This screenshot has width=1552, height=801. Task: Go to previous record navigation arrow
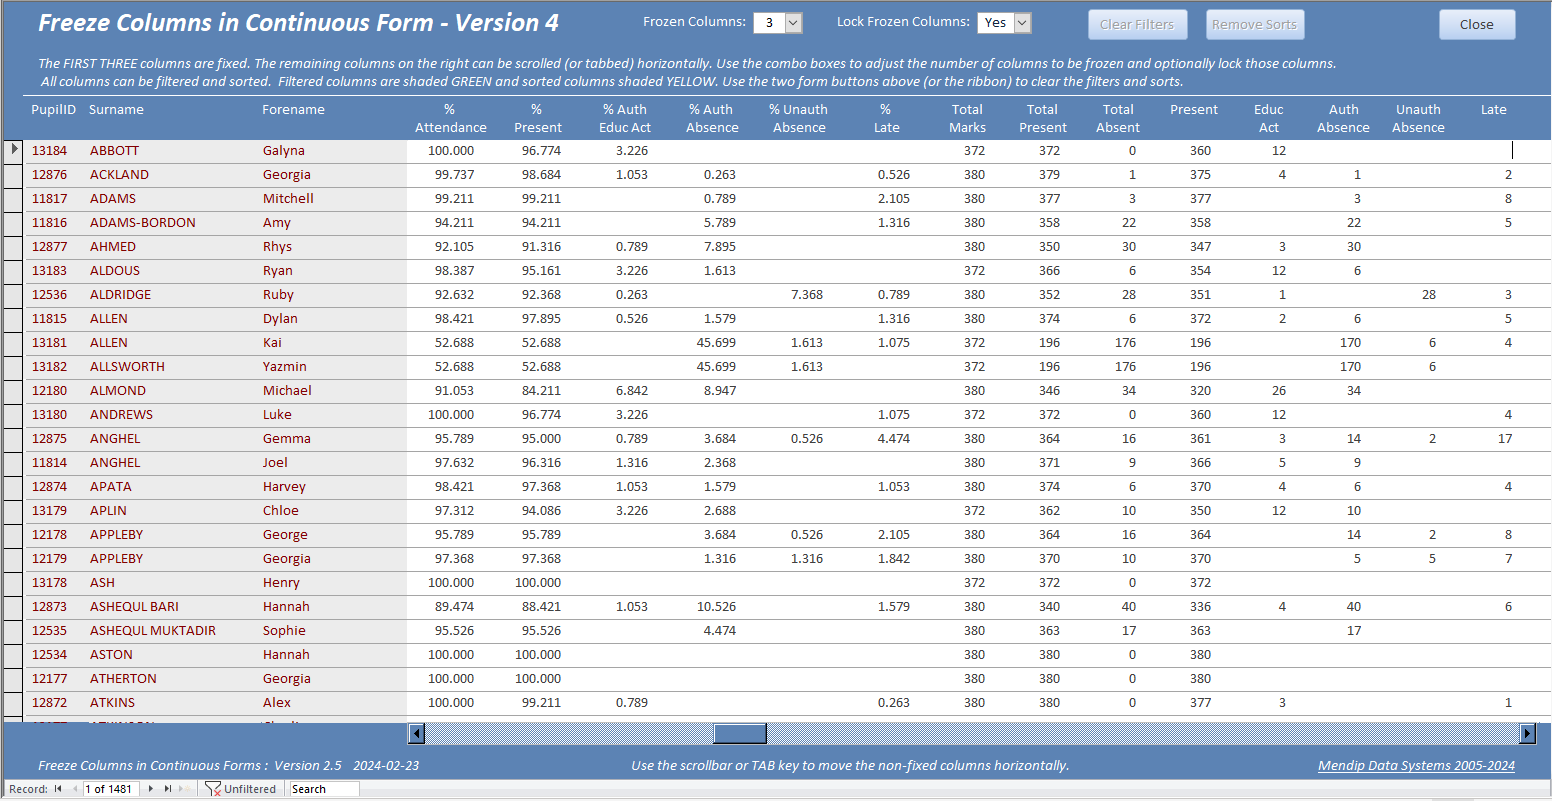pyautogui.click(x=75, y=789)
